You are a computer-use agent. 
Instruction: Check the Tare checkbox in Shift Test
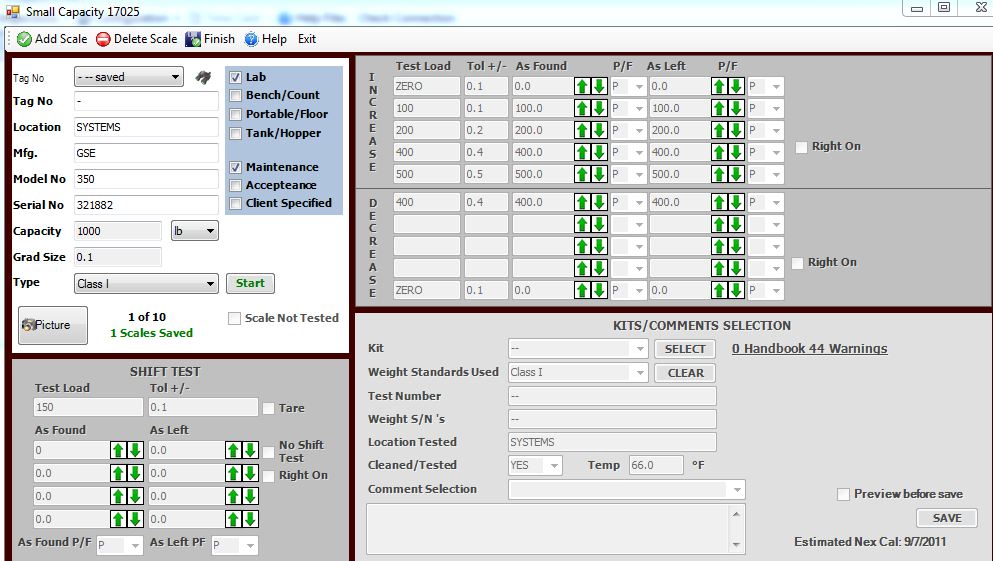point(269,408)
